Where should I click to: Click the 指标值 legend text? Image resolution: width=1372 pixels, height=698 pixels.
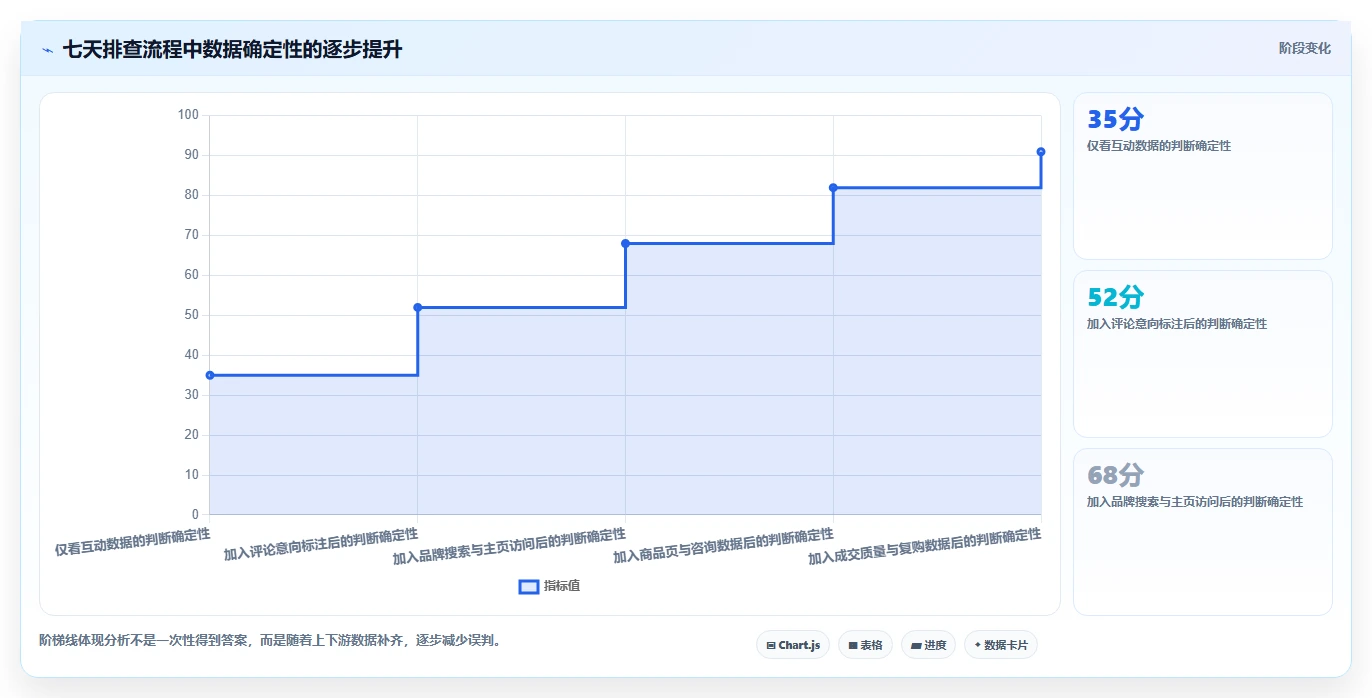pos(562,586)
